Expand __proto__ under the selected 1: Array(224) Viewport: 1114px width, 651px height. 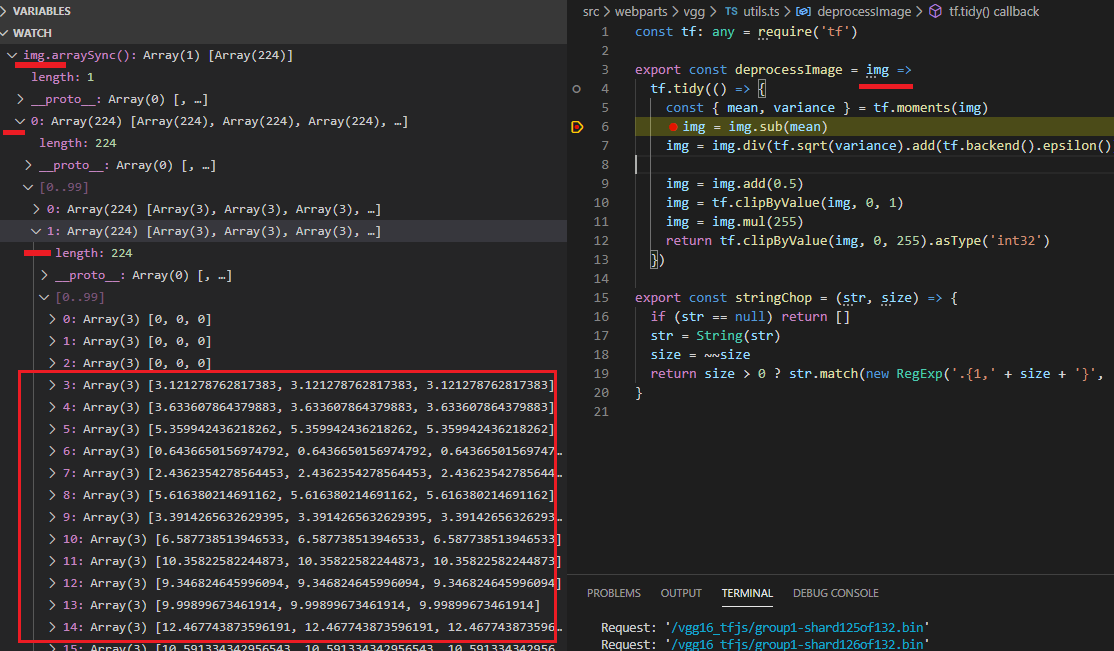click(x=45, y=275)
